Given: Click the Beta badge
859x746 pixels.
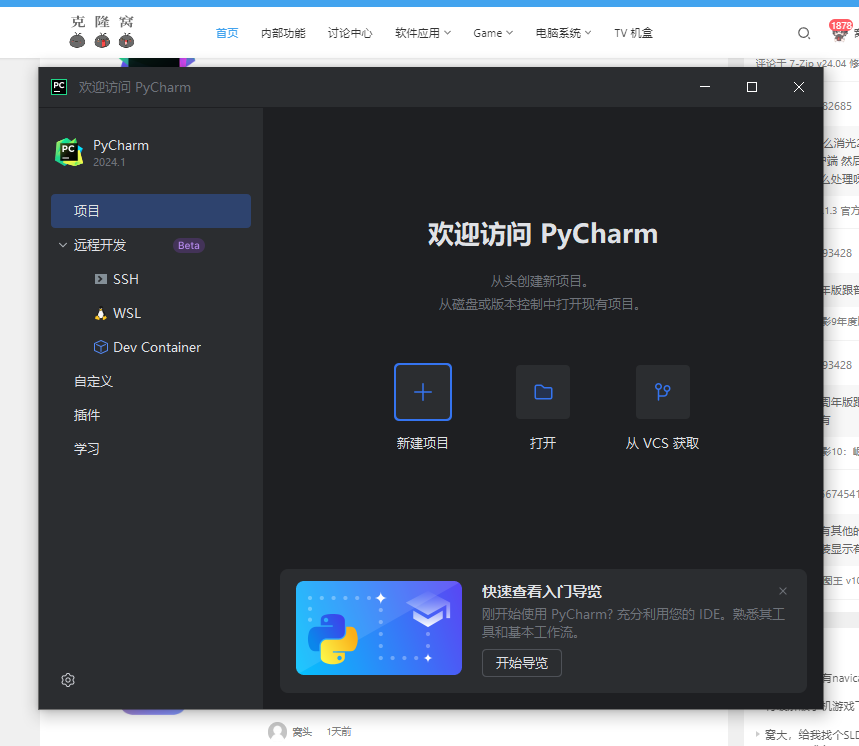Looking at the screenshot, I should pyautogui.click(x=188, y=245).
